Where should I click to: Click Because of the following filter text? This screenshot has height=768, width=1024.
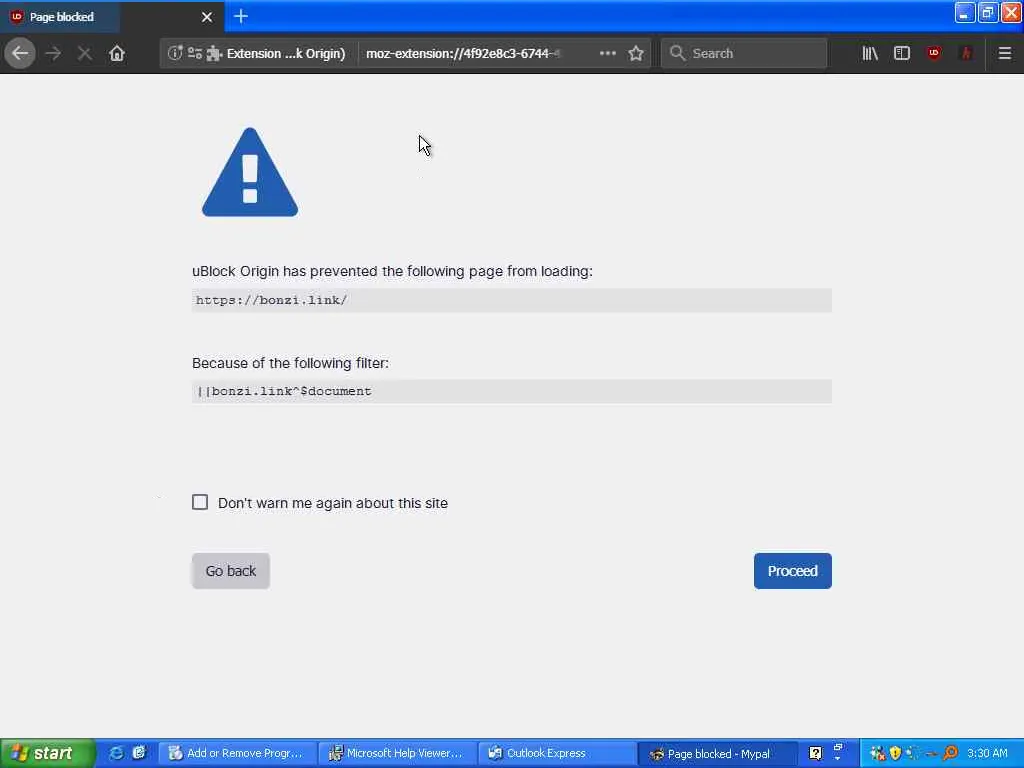pyautogui.click(x=290, y=363)
